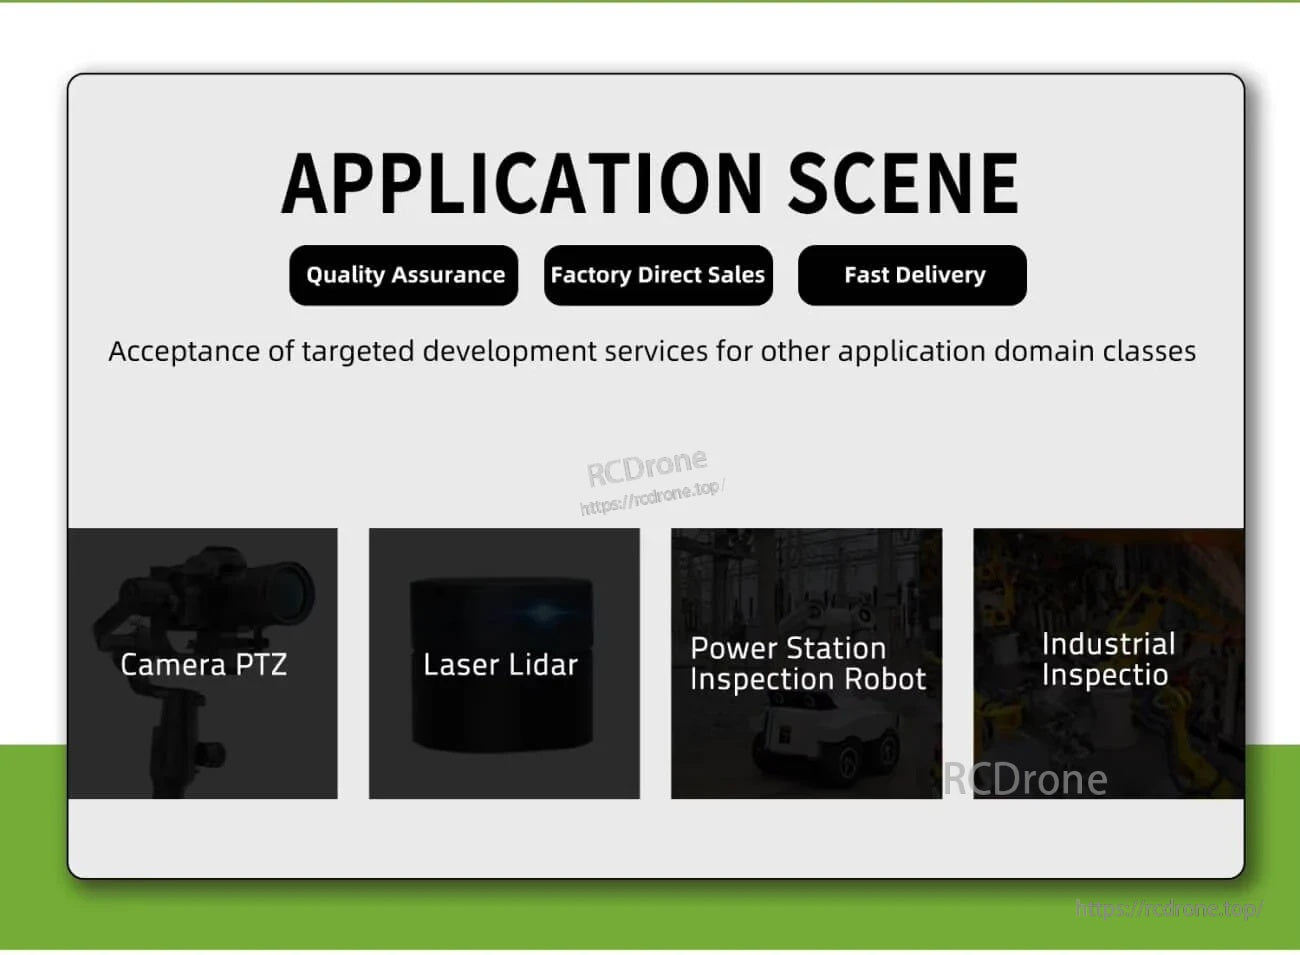
Task: Click the Fast Delivery button
Action: (912, 275)
